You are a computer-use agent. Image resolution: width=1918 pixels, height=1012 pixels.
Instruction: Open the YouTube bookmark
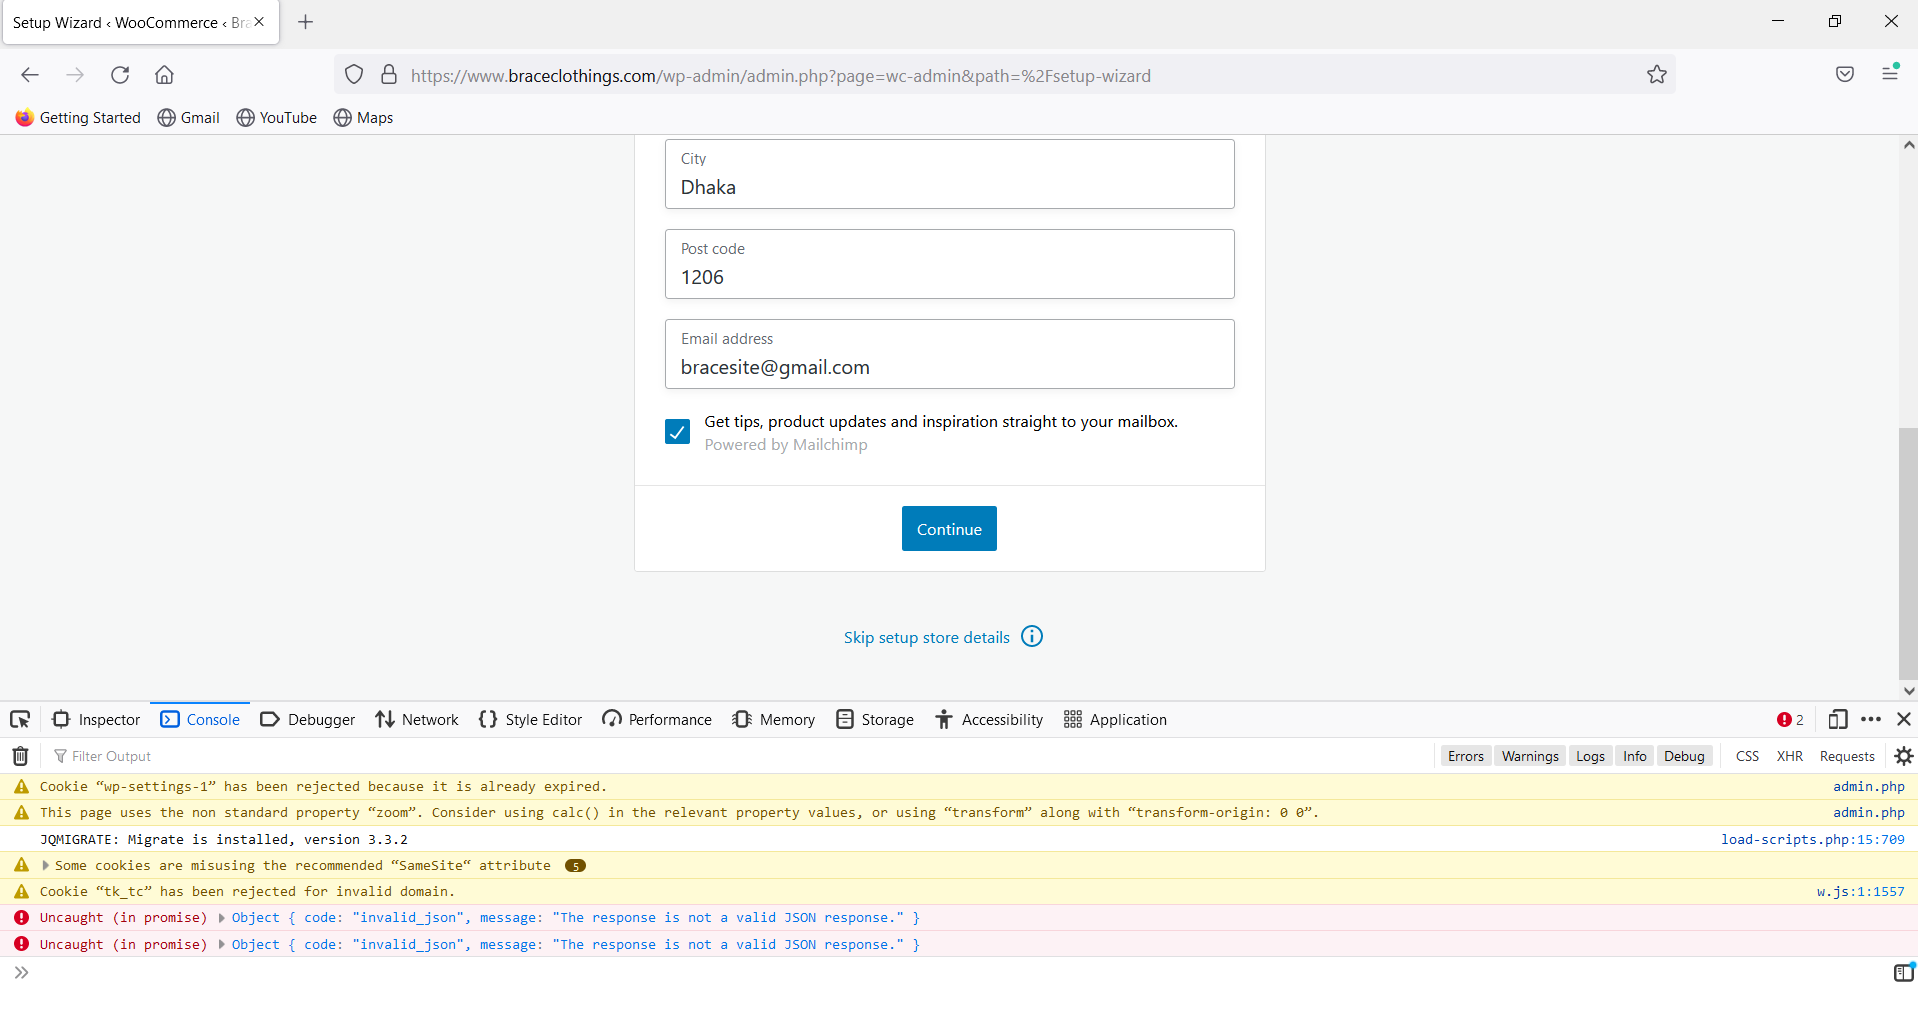coord(277,118)
